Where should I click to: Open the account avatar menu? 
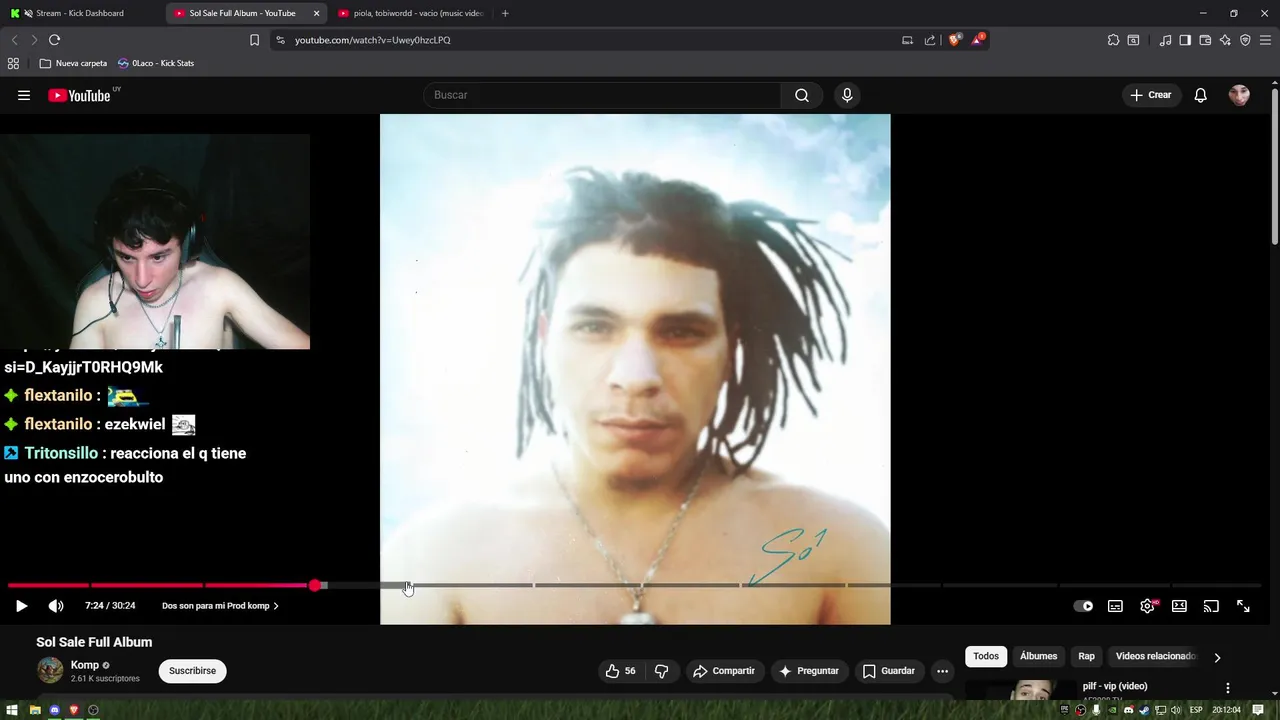(1239, 95)
